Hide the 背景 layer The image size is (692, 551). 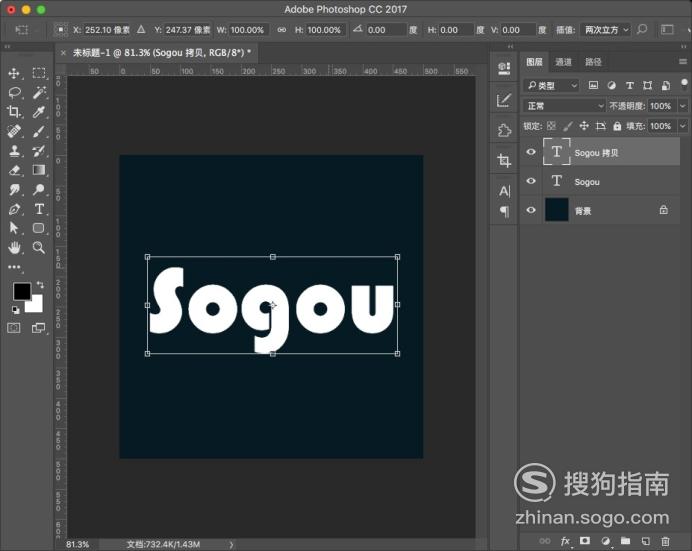[x=531, y=210]
